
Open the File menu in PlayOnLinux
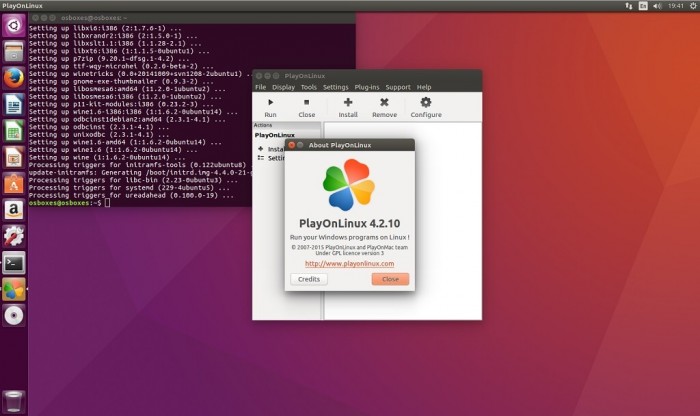click(260, 87)
